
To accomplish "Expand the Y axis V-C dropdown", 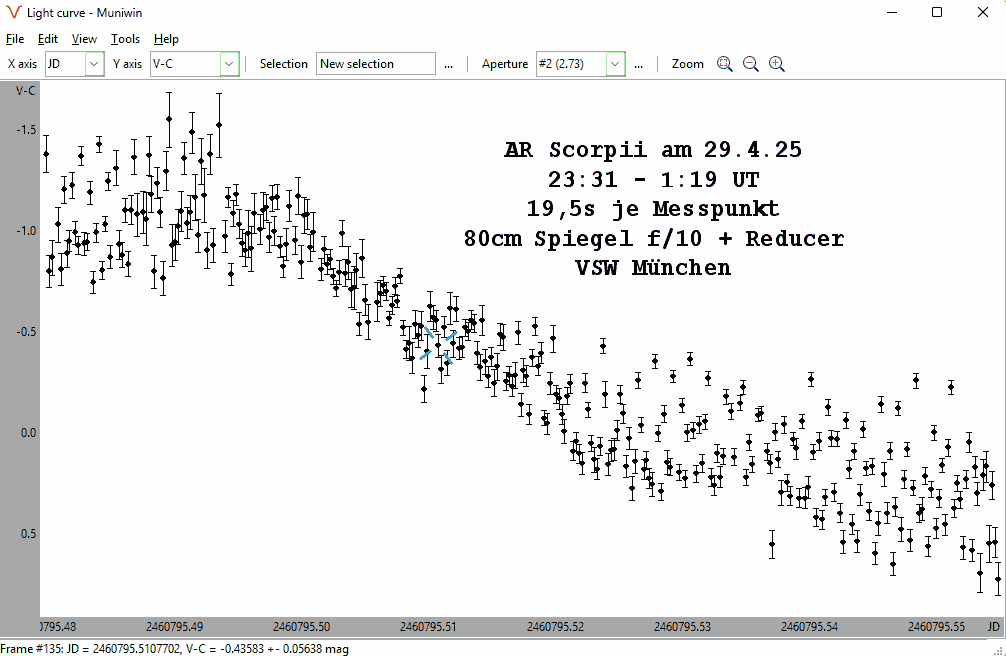I will pyautogui.click(x=229, y=64).
